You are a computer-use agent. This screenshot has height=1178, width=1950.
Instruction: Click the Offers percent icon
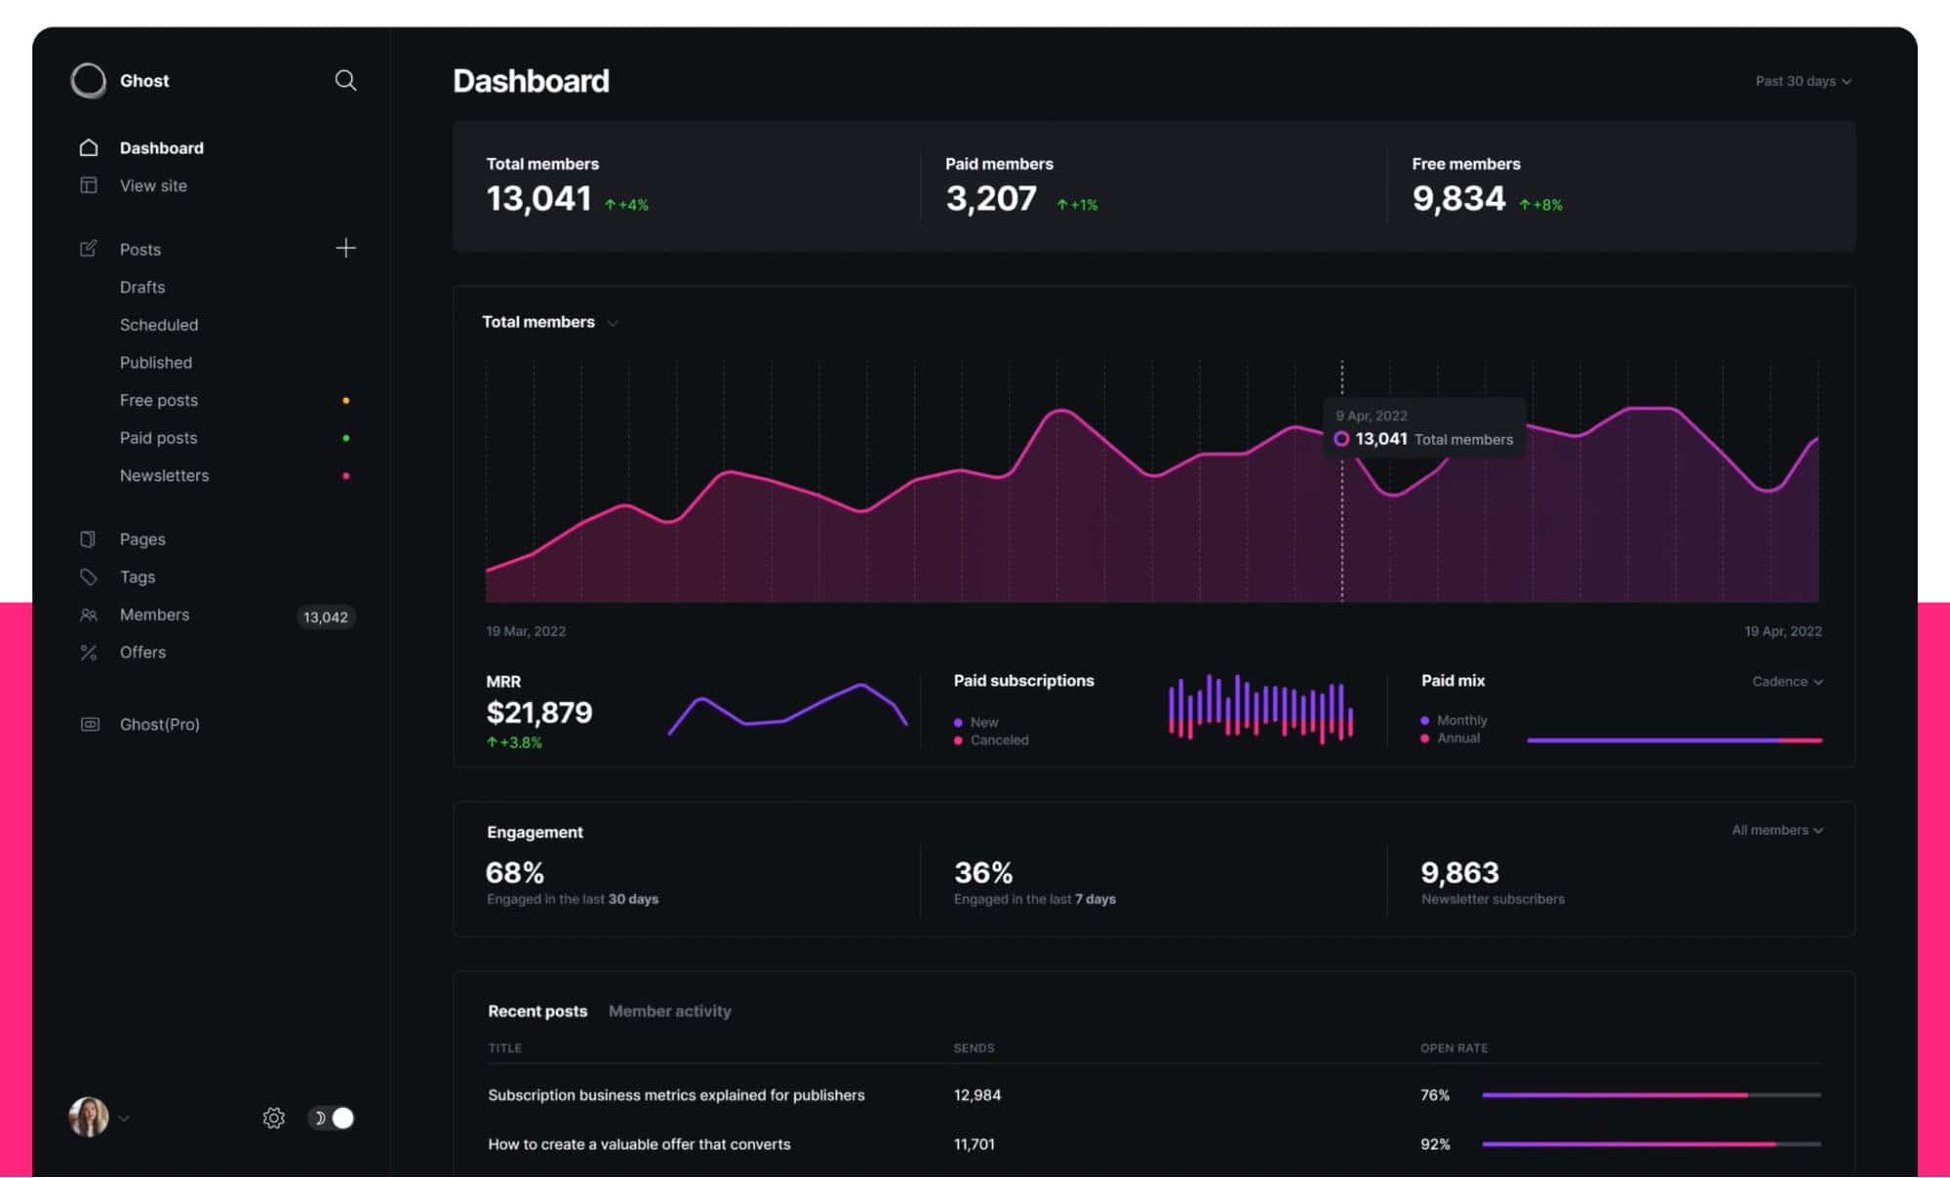88,652
